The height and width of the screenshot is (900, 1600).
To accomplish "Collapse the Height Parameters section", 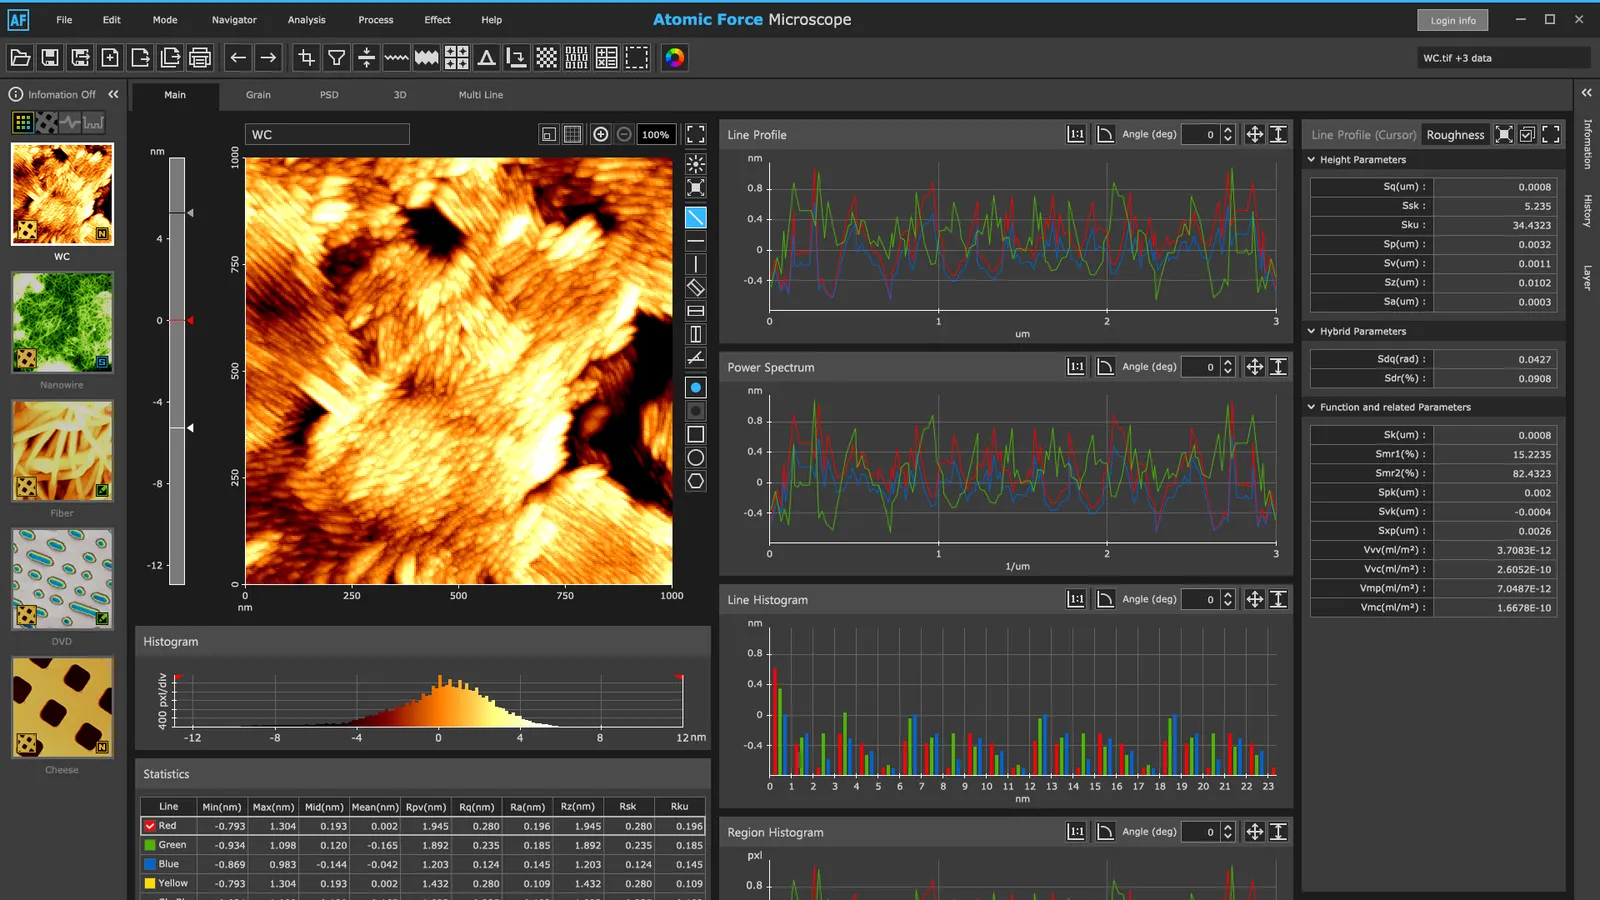I will 1311,159.
